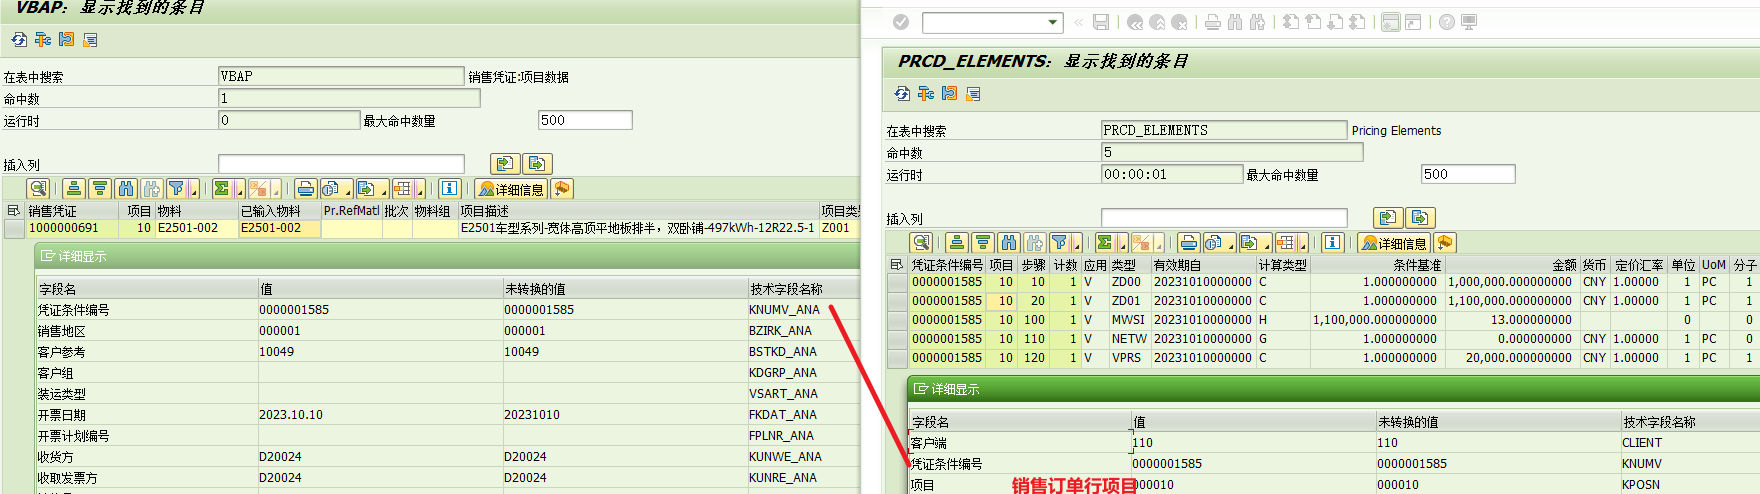Image resolution: width=1760 pixels, height=494 pixels.
Task: Click the Print icon in SAP standard toolbar
Action: point(1213,22)
